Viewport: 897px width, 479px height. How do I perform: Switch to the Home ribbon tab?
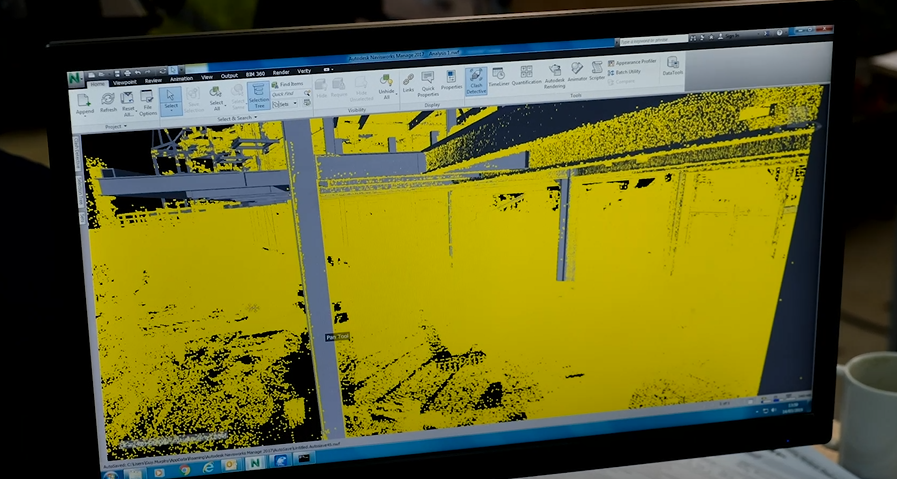click(97, 84)
